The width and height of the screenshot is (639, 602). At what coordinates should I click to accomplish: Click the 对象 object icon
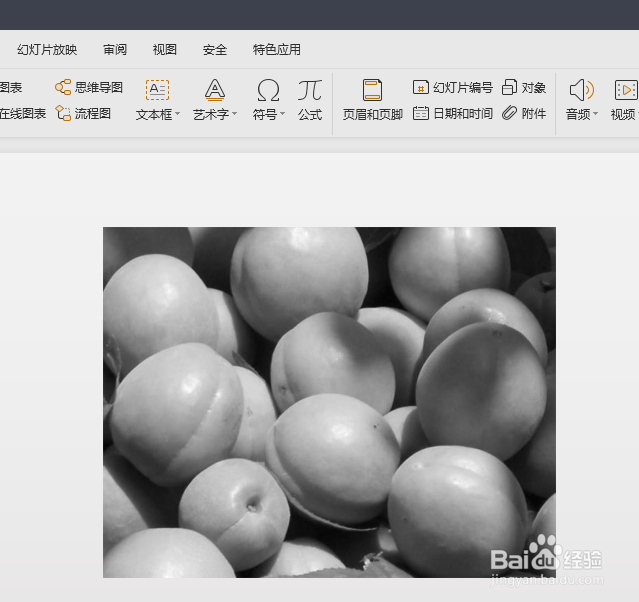(x=509, y=87)
